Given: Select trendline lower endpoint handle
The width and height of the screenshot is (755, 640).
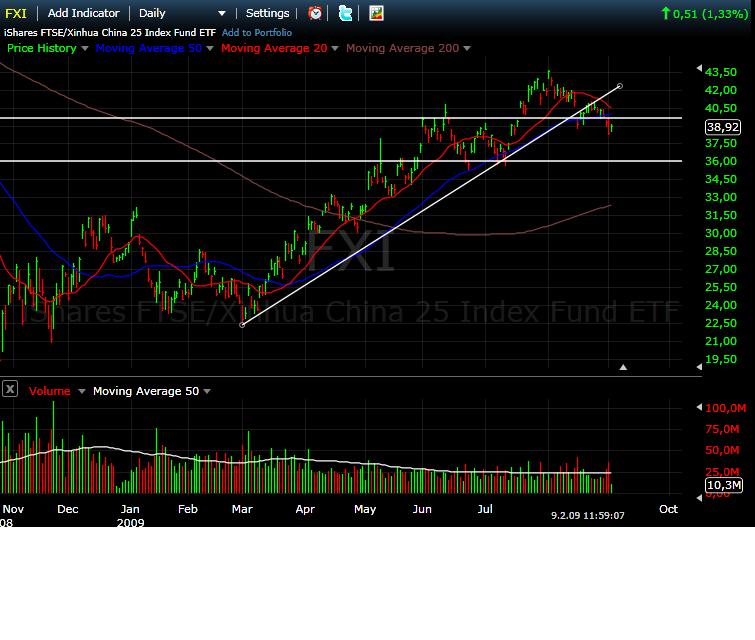Looking at the screenshot, I should click(x=242, y=325).
